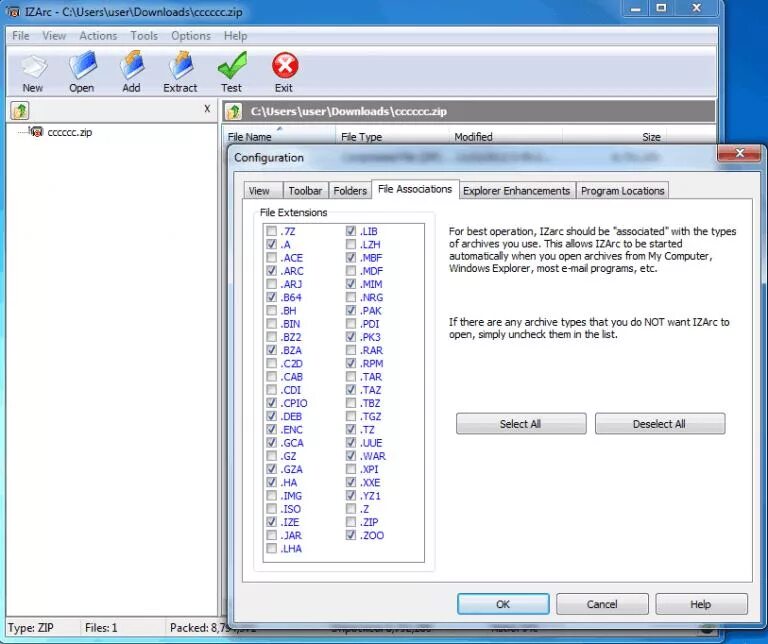The width and height of the screenshot is (768, 644).
Task: Close the folder tree pane with X
Action: click(x=207, y=109)
